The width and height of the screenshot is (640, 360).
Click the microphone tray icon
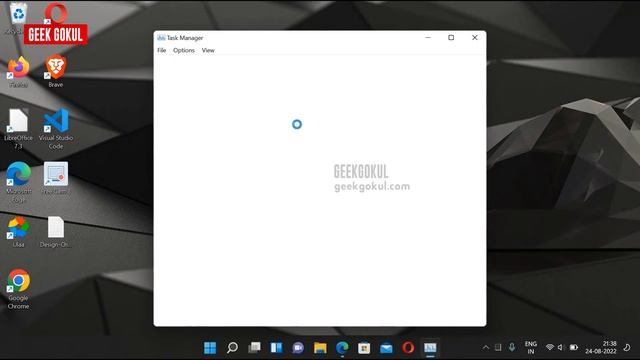512,347
